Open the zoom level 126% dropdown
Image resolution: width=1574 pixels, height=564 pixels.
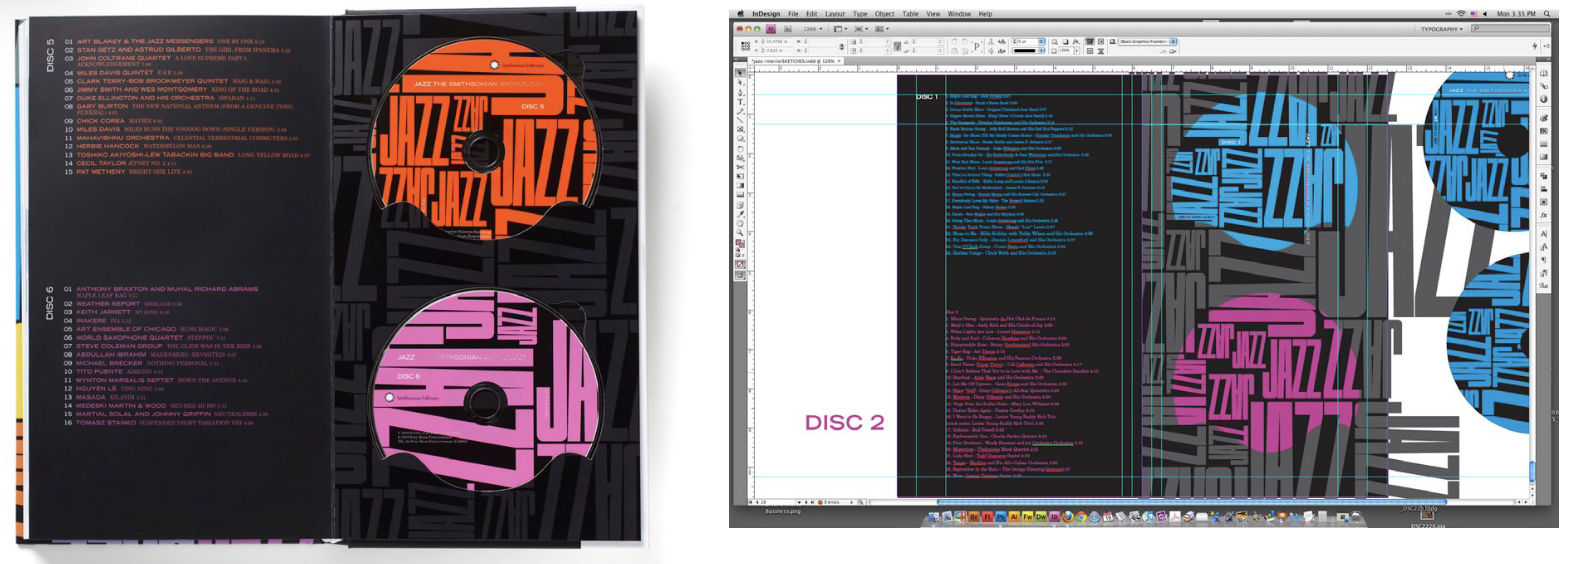pos(813,29)
